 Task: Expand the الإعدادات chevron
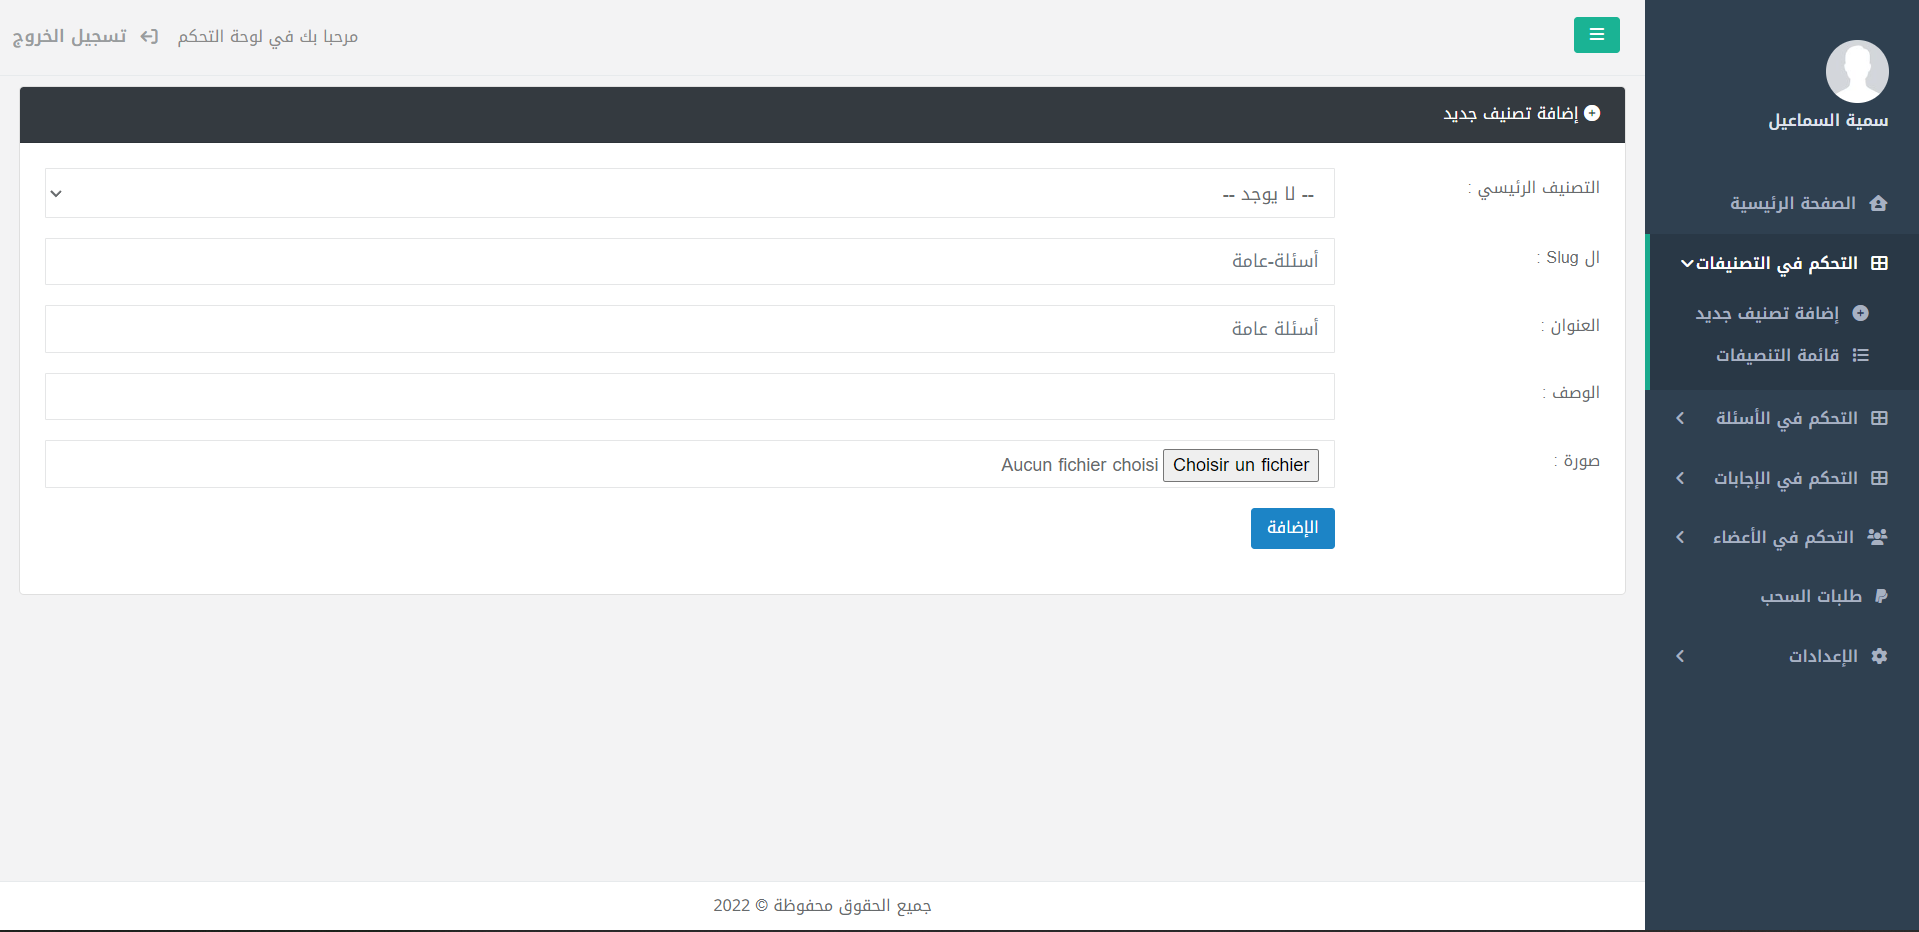coord(1680,656)
